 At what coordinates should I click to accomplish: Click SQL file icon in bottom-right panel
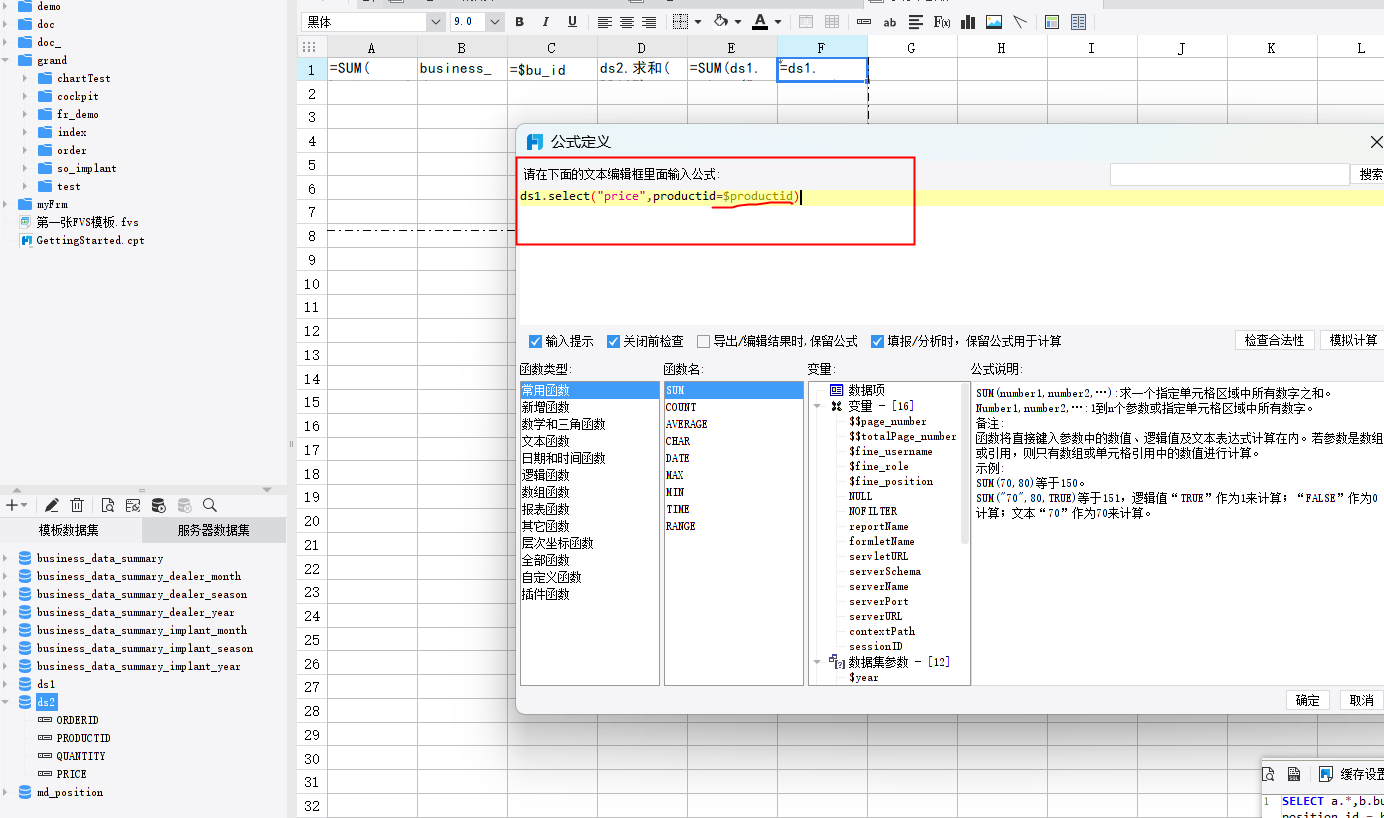[x=1294, y=774]
